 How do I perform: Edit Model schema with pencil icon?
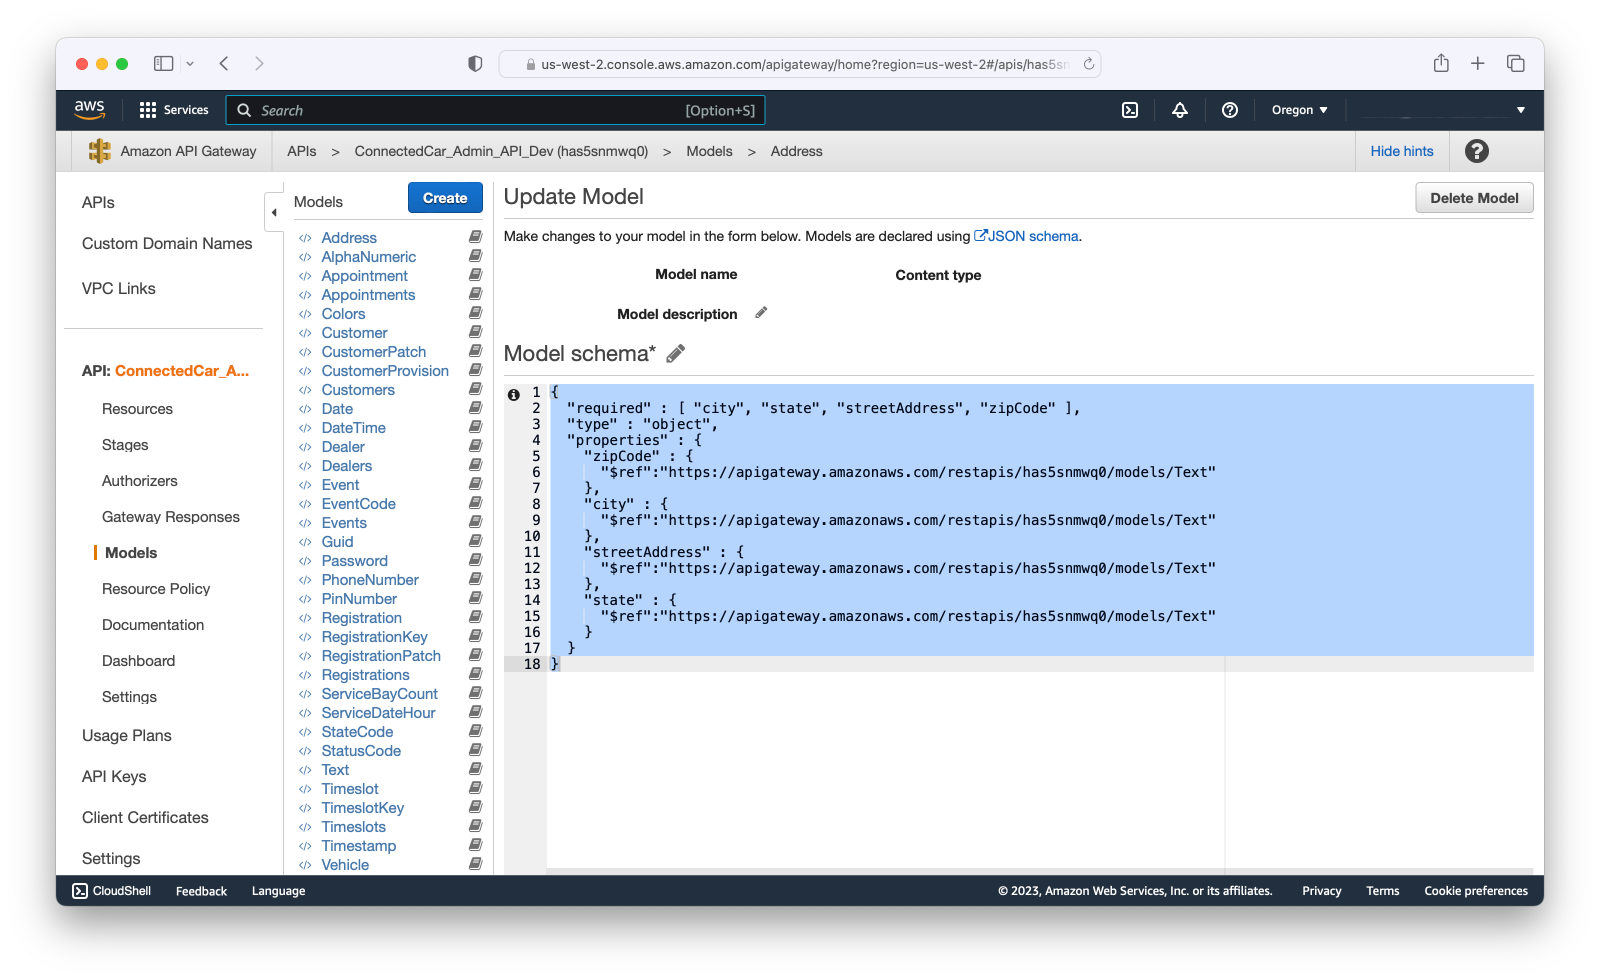[676, 354]
